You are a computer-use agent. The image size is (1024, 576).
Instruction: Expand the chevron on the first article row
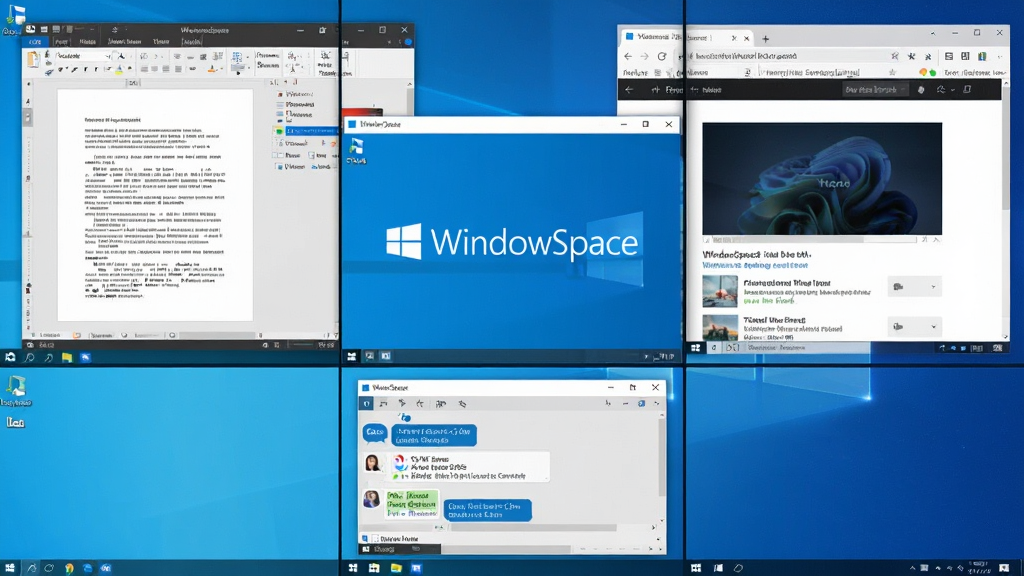click(933, 287)
